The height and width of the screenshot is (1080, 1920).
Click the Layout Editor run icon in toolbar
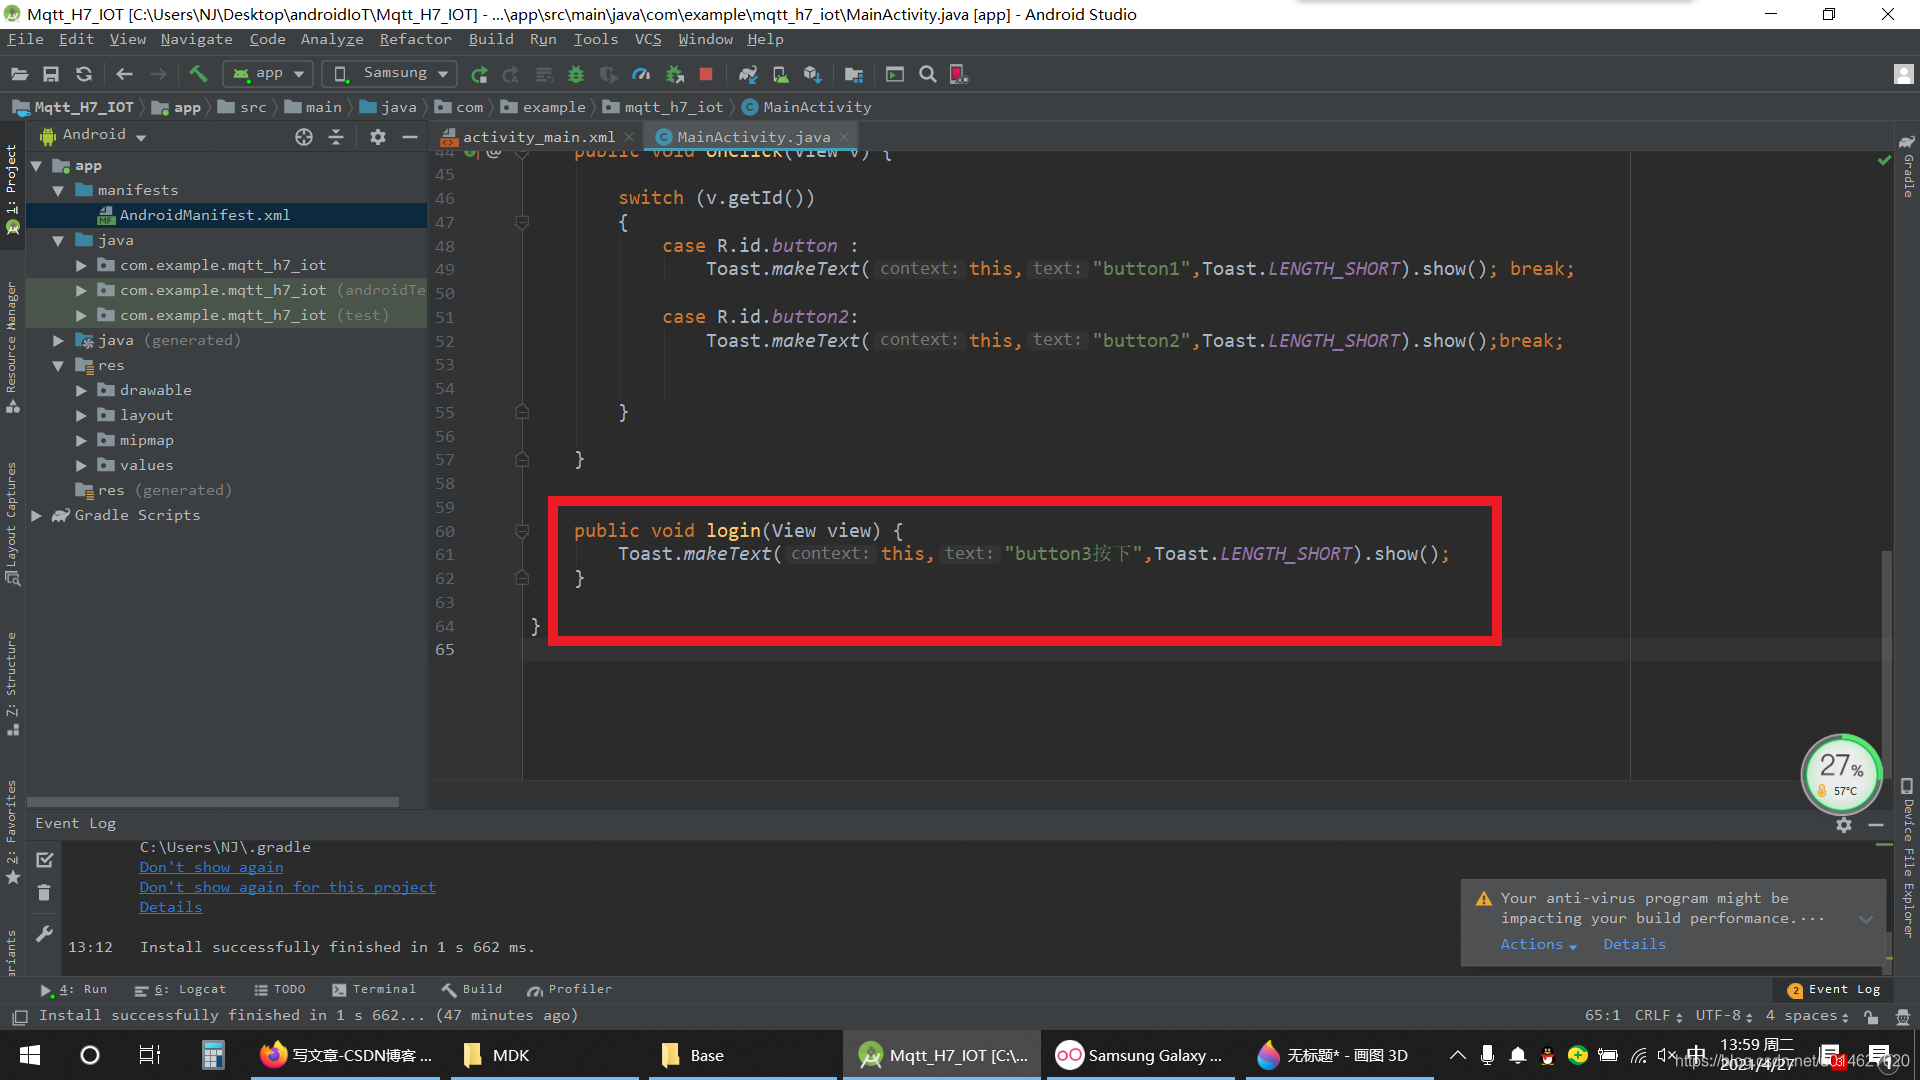[894, 73]
